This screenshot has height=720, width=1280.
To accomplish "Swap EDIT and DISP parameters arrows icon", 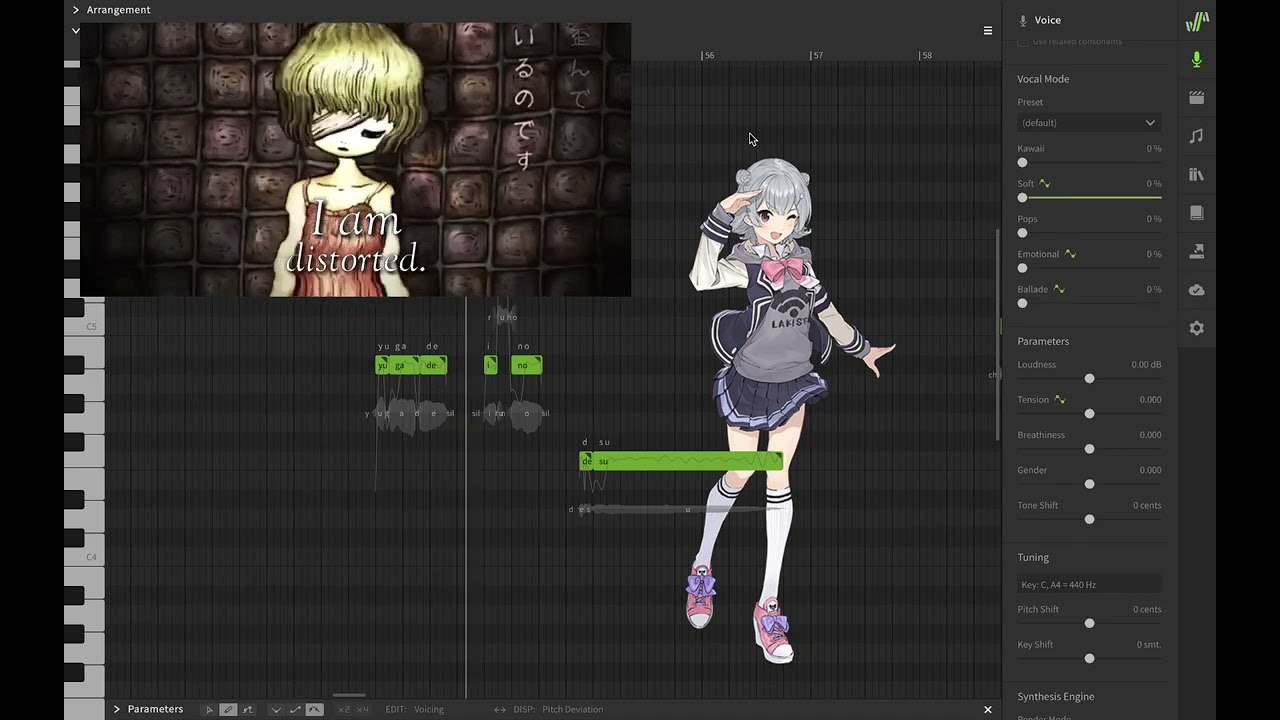I will [x=500, y=709].
